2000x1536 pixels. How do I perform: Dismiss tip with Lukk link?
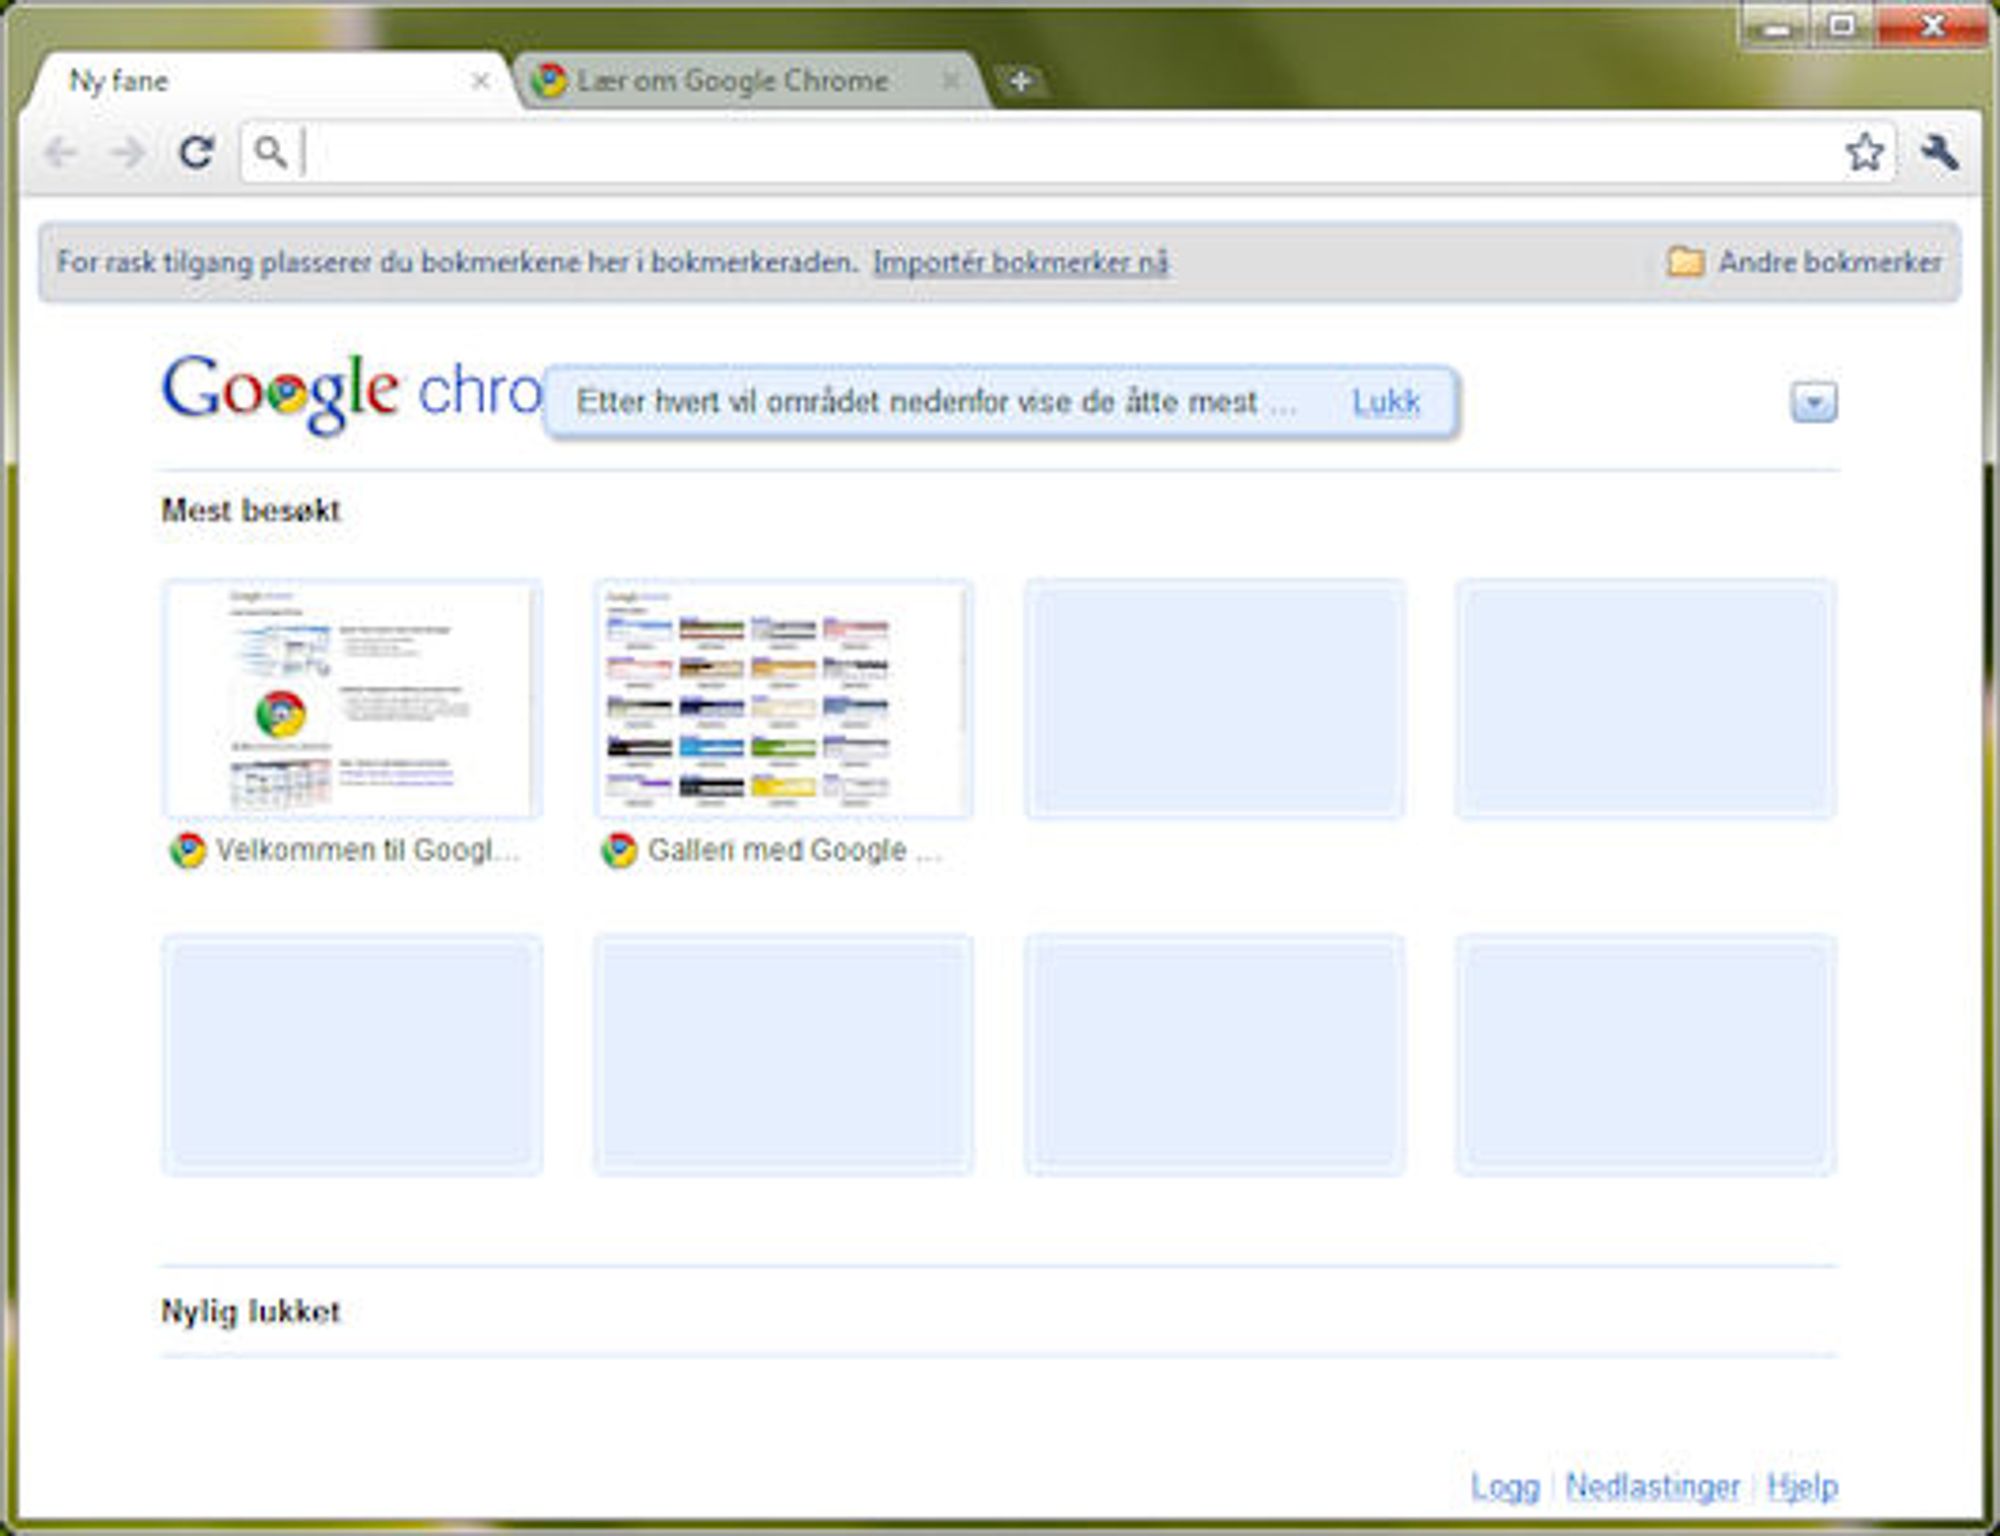point(1386,402)
